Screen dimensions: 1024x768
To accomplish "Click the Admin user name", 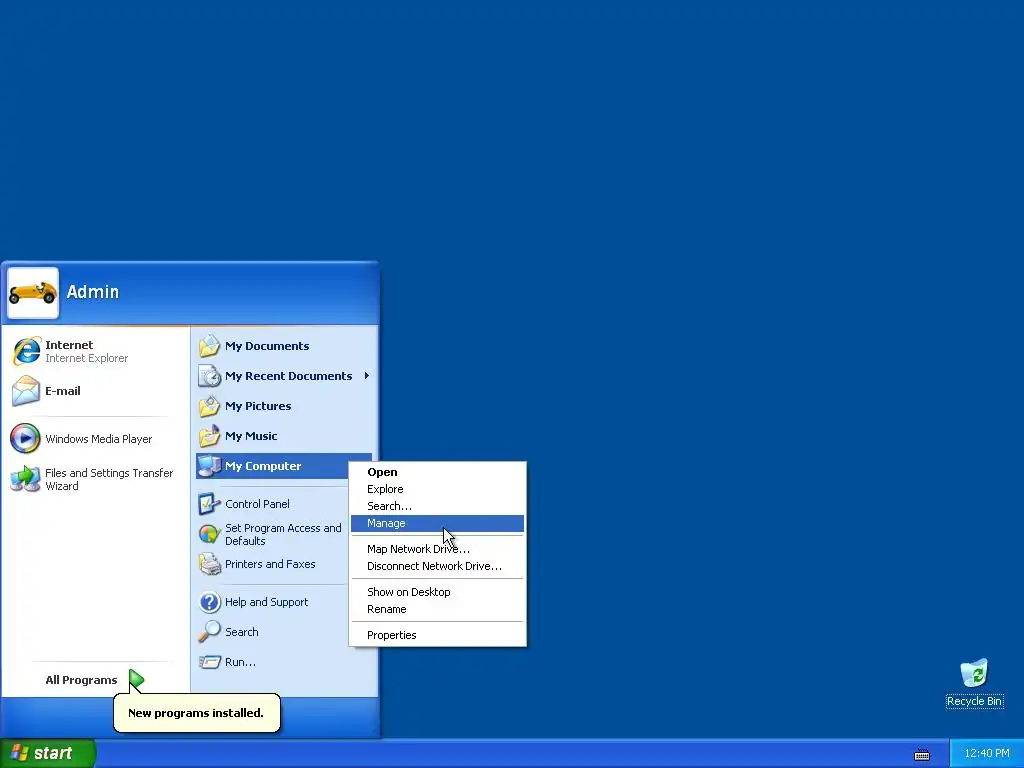I will pos(93,292).
